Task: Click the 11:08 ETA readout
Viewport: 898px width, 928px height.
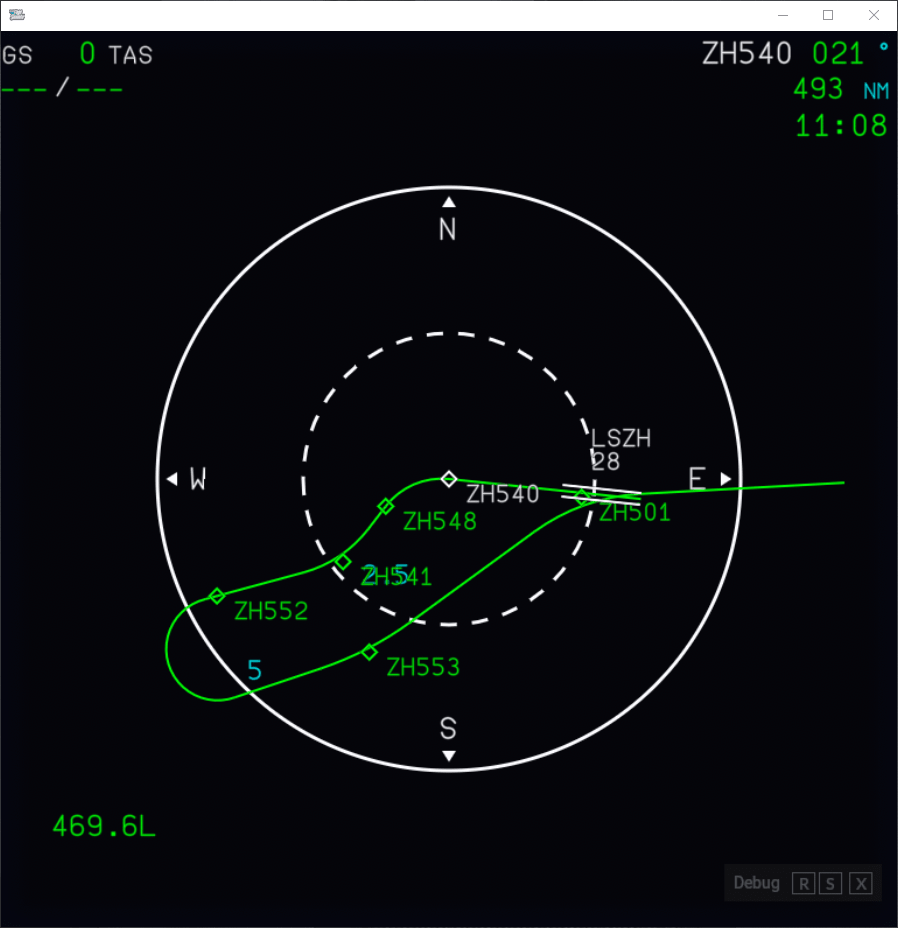Action: [840, 126]
